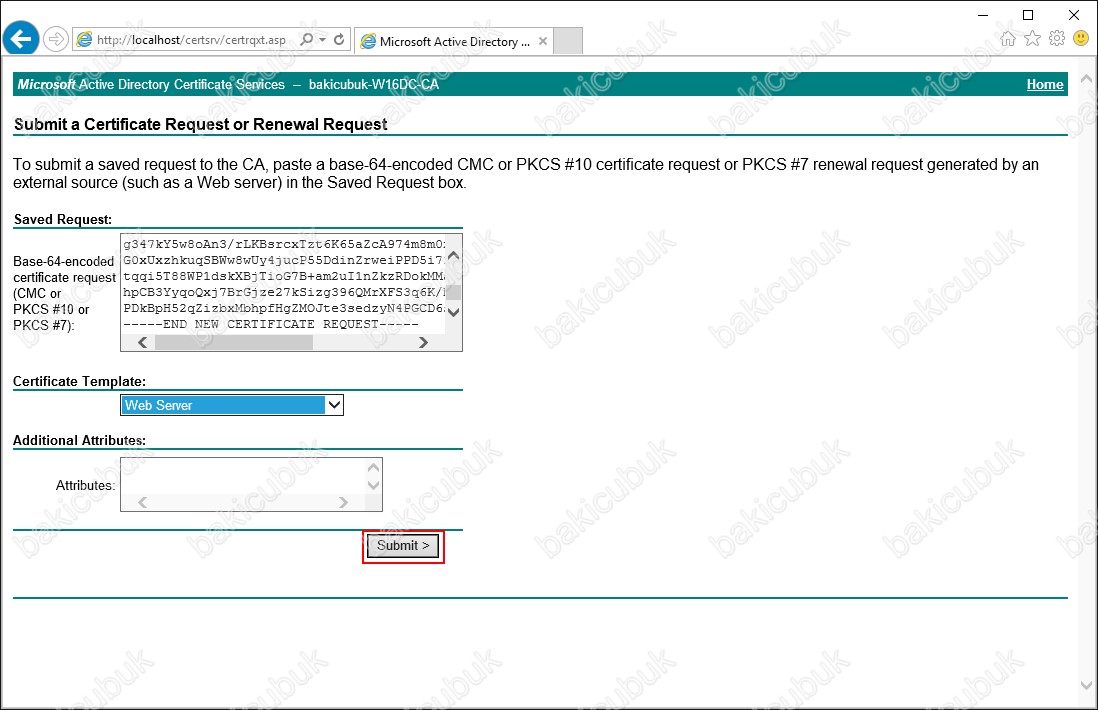Click the Internet Explorer icon in address bar

point(84,40)
